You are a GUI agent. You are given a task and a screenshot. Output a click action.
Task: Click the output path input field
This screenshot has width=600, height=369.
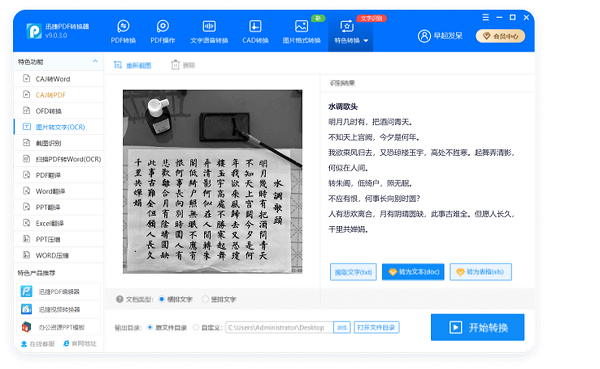[279, 327]
